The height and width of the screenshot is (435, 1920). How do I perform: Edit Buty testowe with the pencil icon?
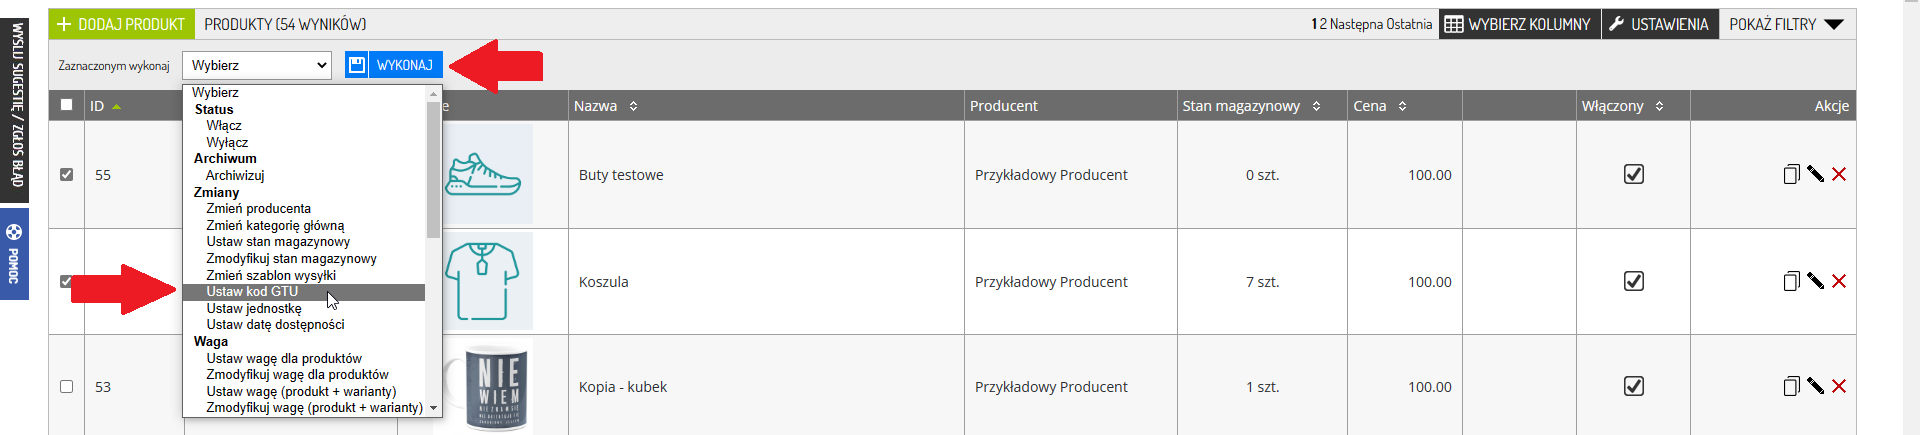pyautogui.click(x=1815, y=174)
